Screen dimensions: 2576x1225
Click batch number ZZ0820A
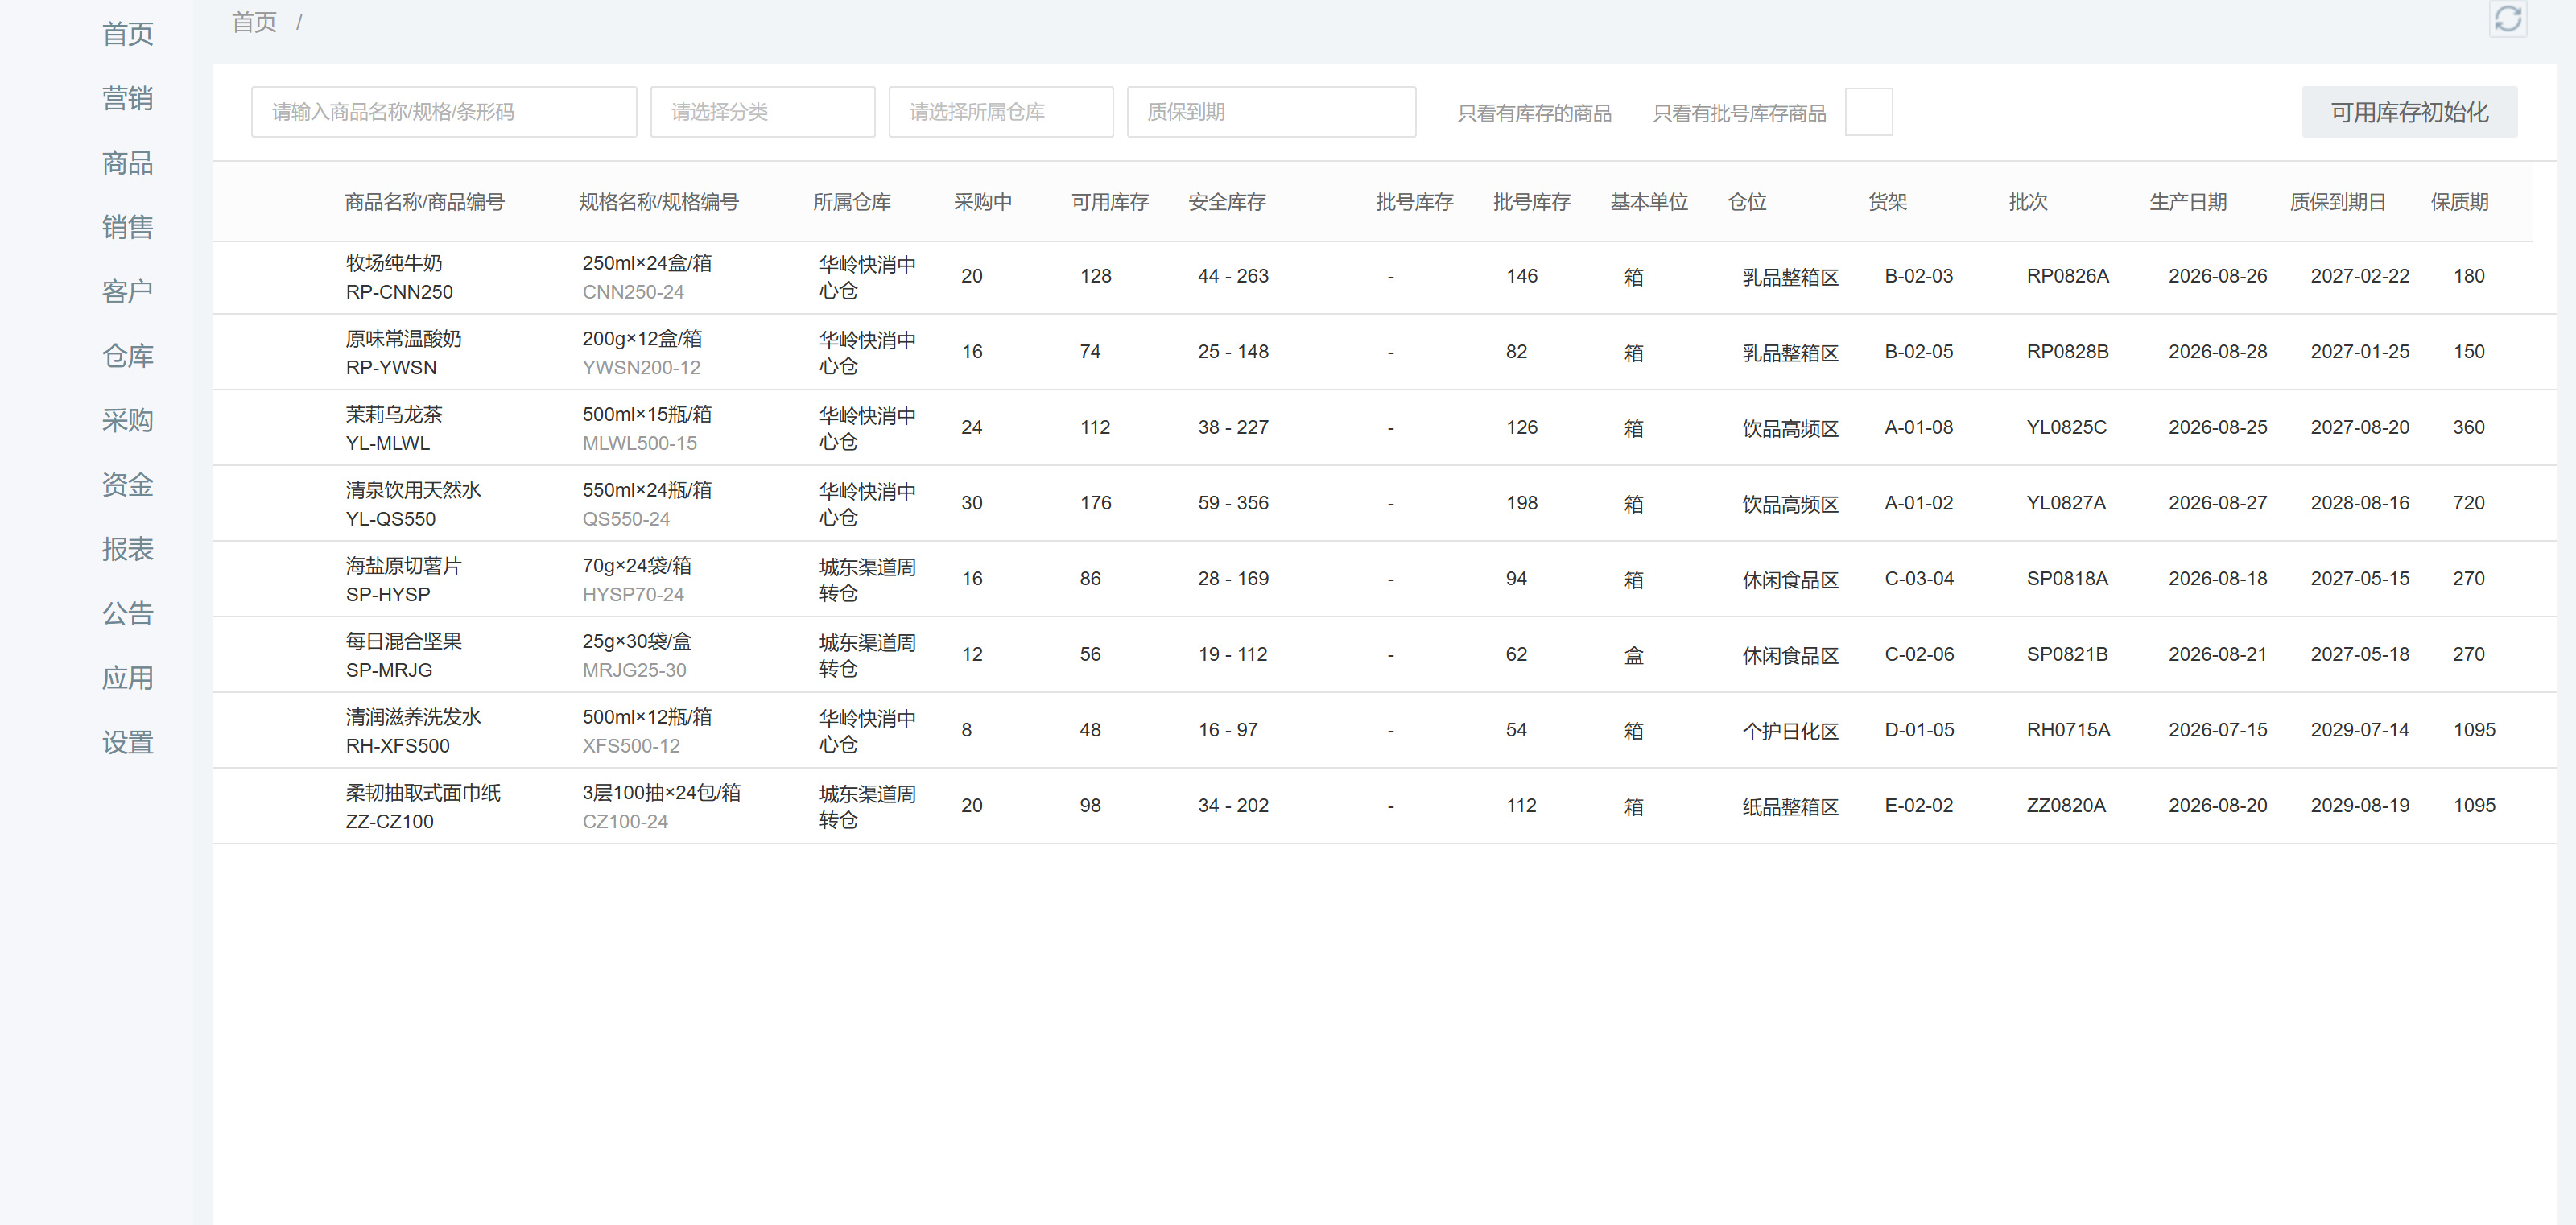2066,806
